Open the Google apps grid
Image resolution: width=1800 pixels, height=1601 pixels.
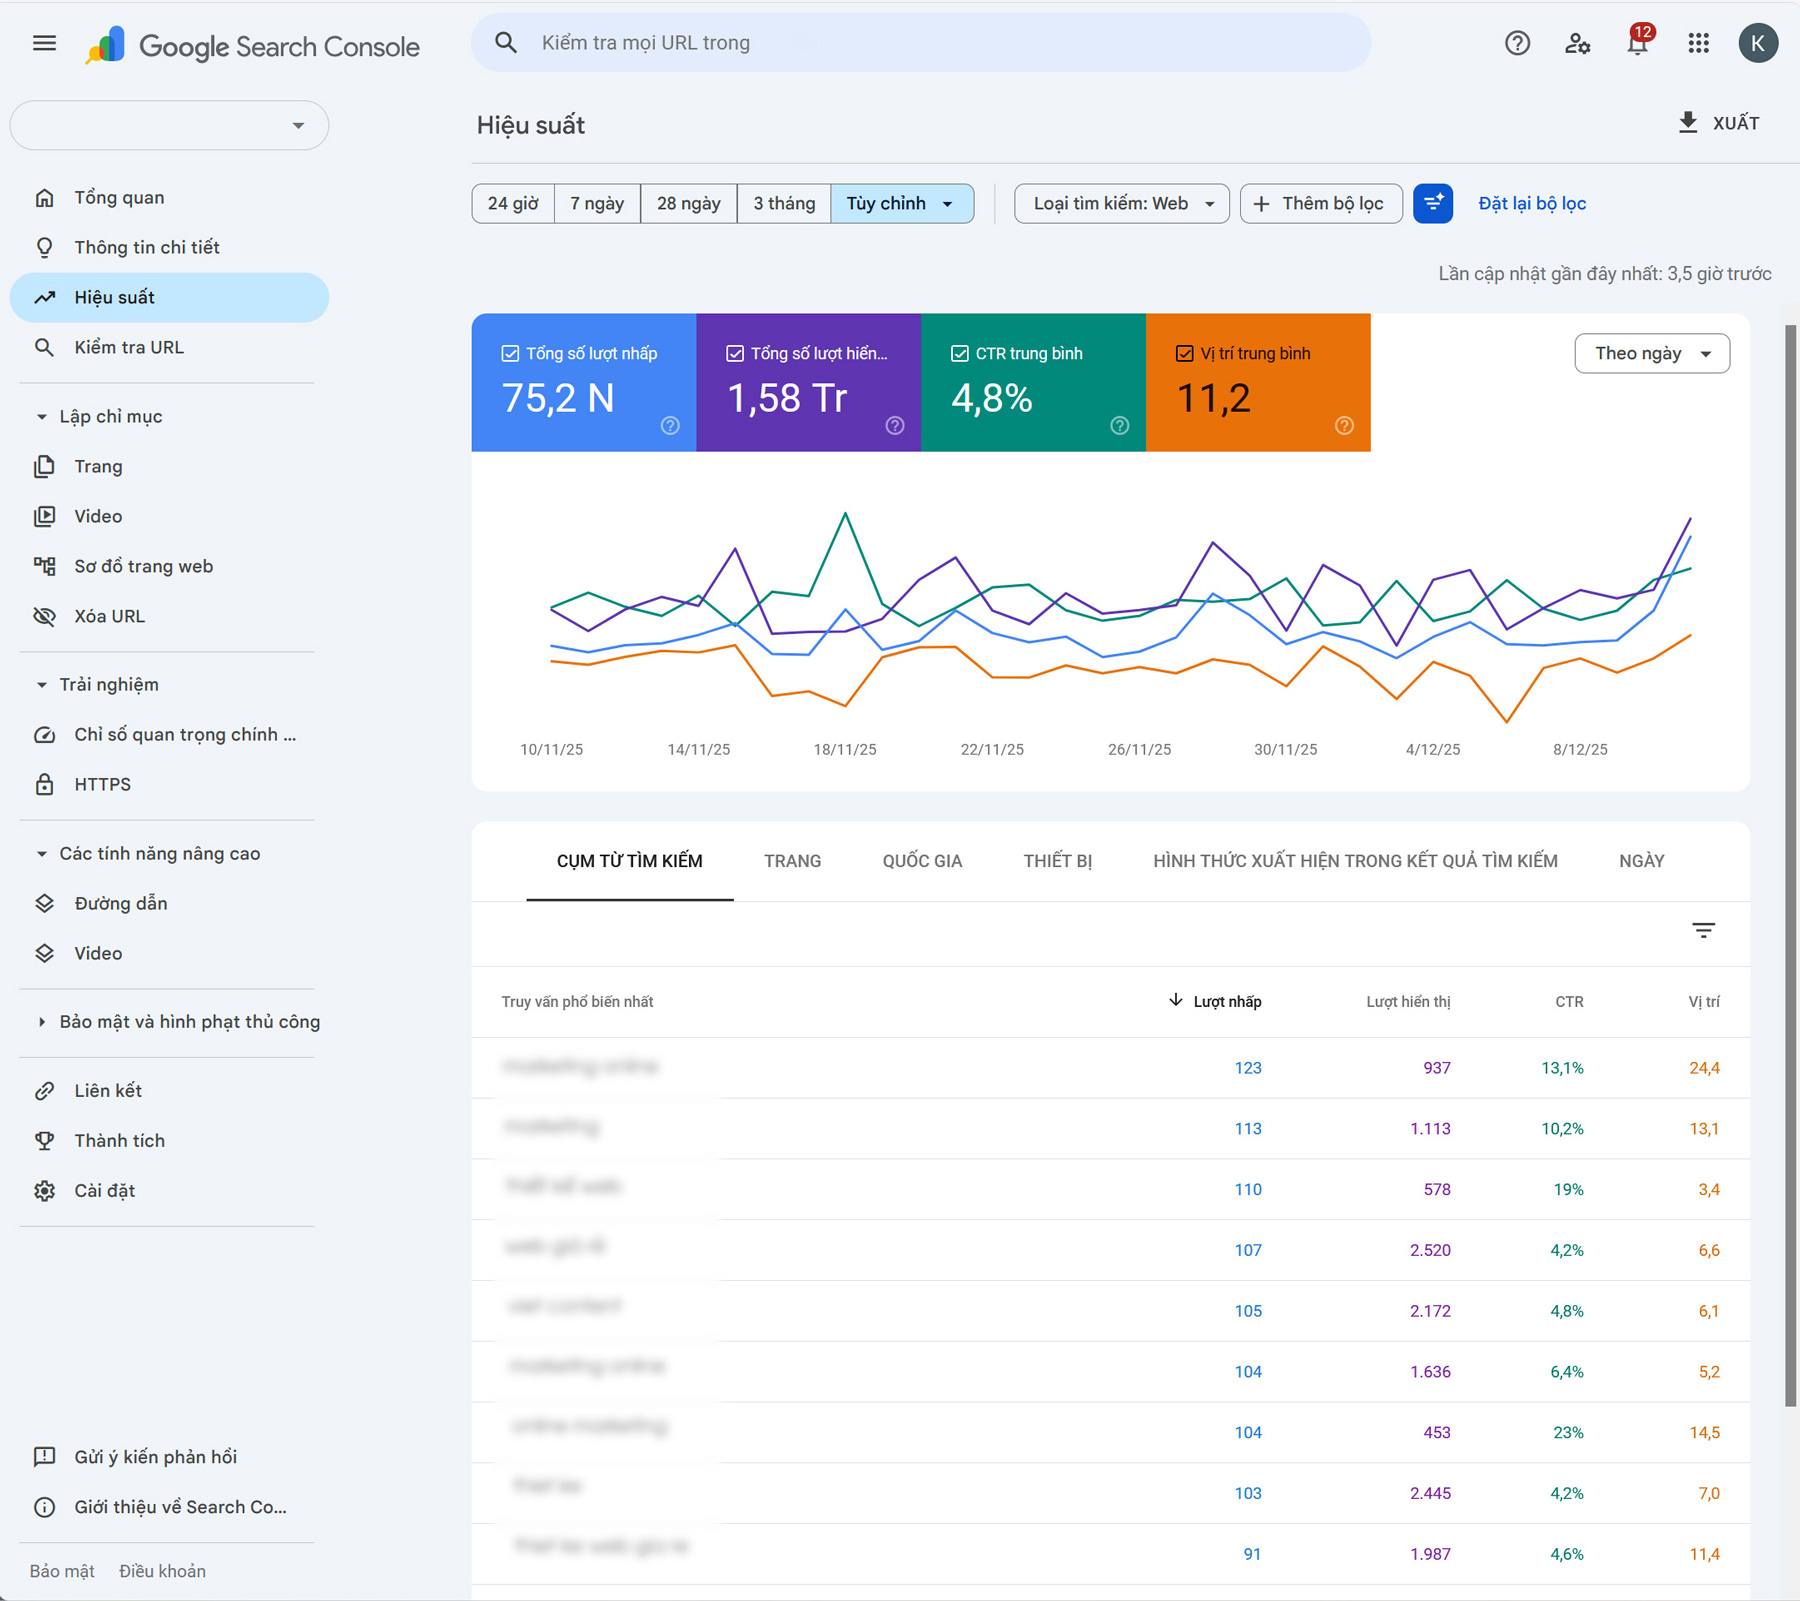point(1698,43)
